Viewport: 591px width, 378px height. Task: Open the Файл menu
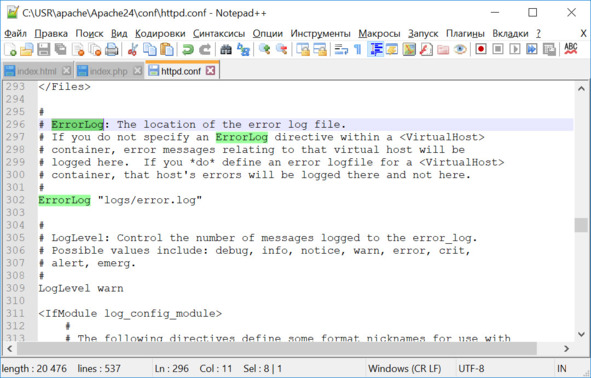tap(15, 34)
